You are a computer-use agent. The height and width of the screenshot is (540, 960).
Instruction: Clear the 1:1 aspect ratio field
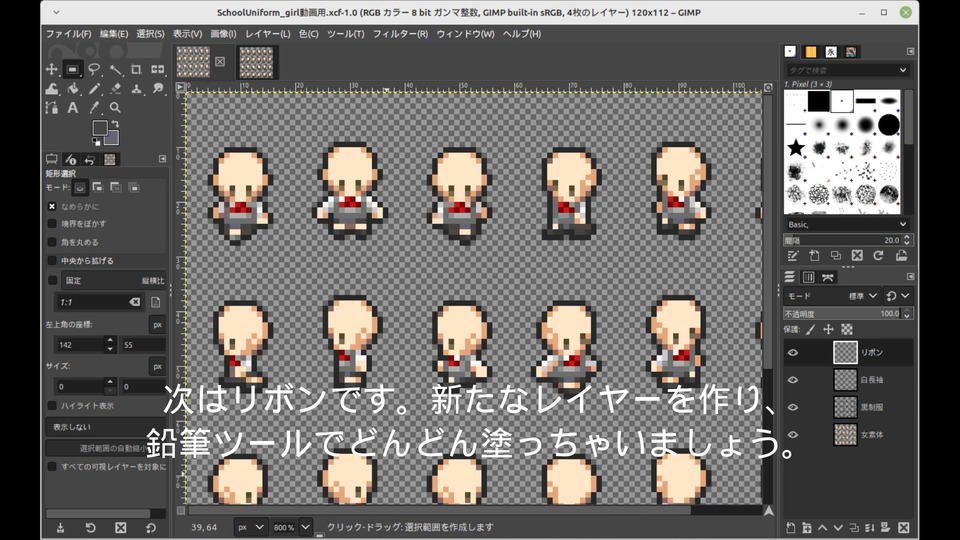point(135,302)
